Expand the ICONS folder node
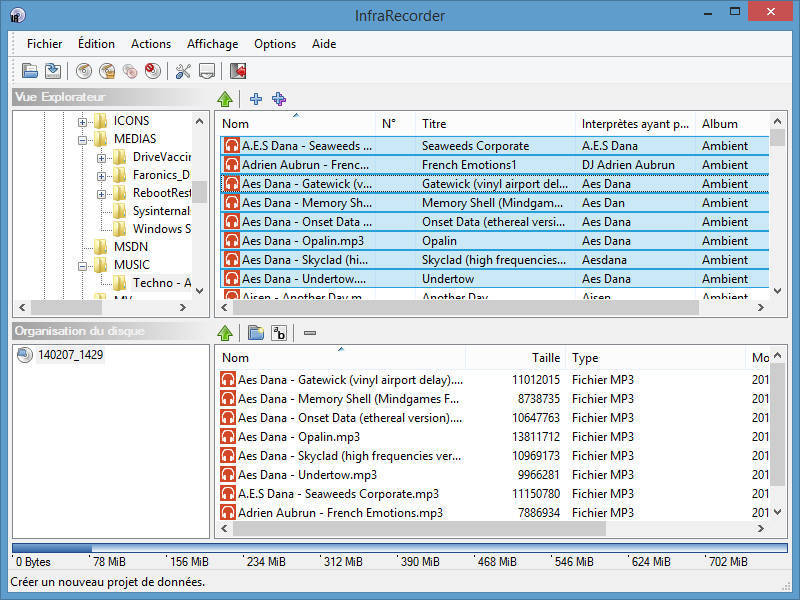The width and height of the screenshot is (800, 600). click(x=82, y=122)
